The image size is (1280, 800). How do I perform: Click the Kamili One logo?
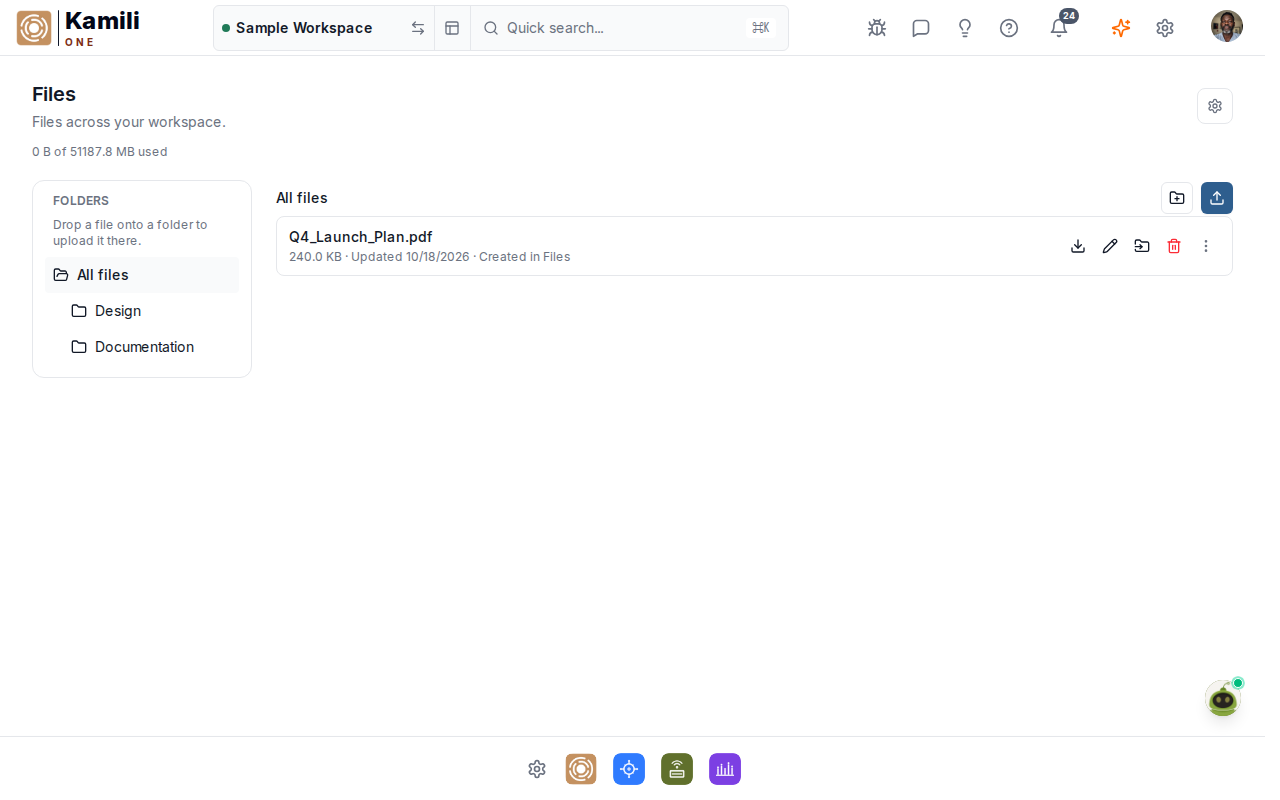coord(78,28)
